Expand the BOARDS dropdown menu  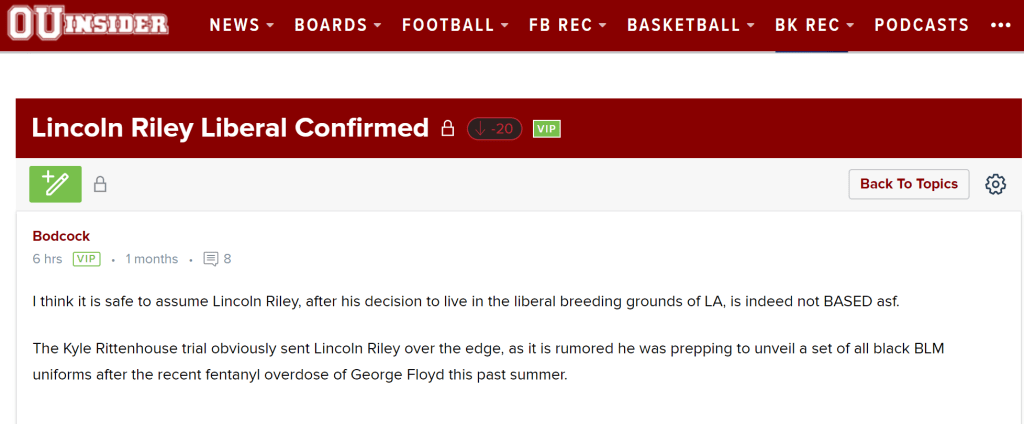pos(337,25)
